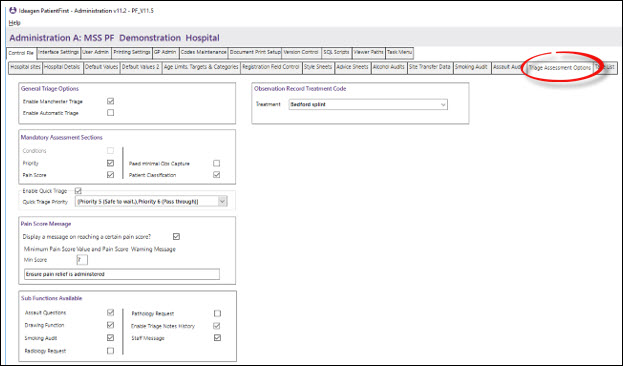Image resolution: width=623 pixels, height=366 pixels.
Task: Toggle Staff Message checkbox
Action: 217,338
